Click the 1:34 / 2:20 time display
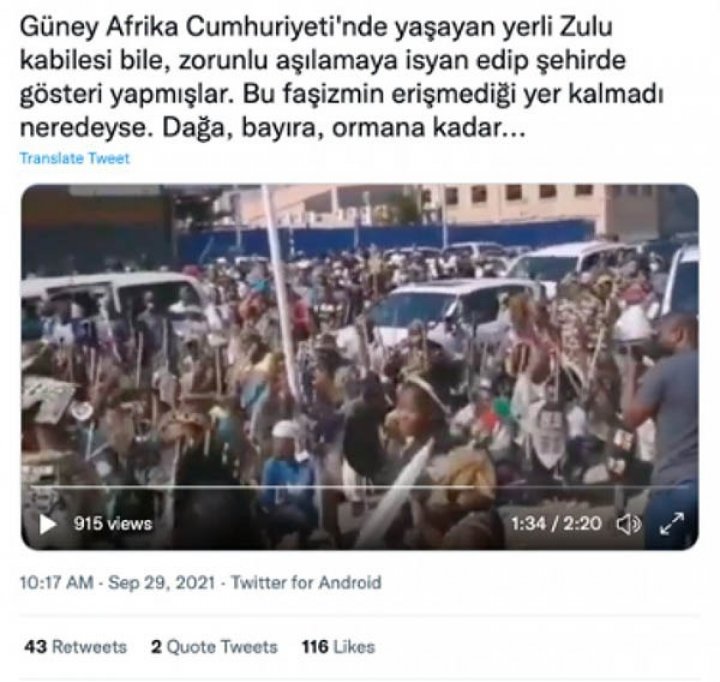This screenshot has width=720, height=682. (556, 524)
